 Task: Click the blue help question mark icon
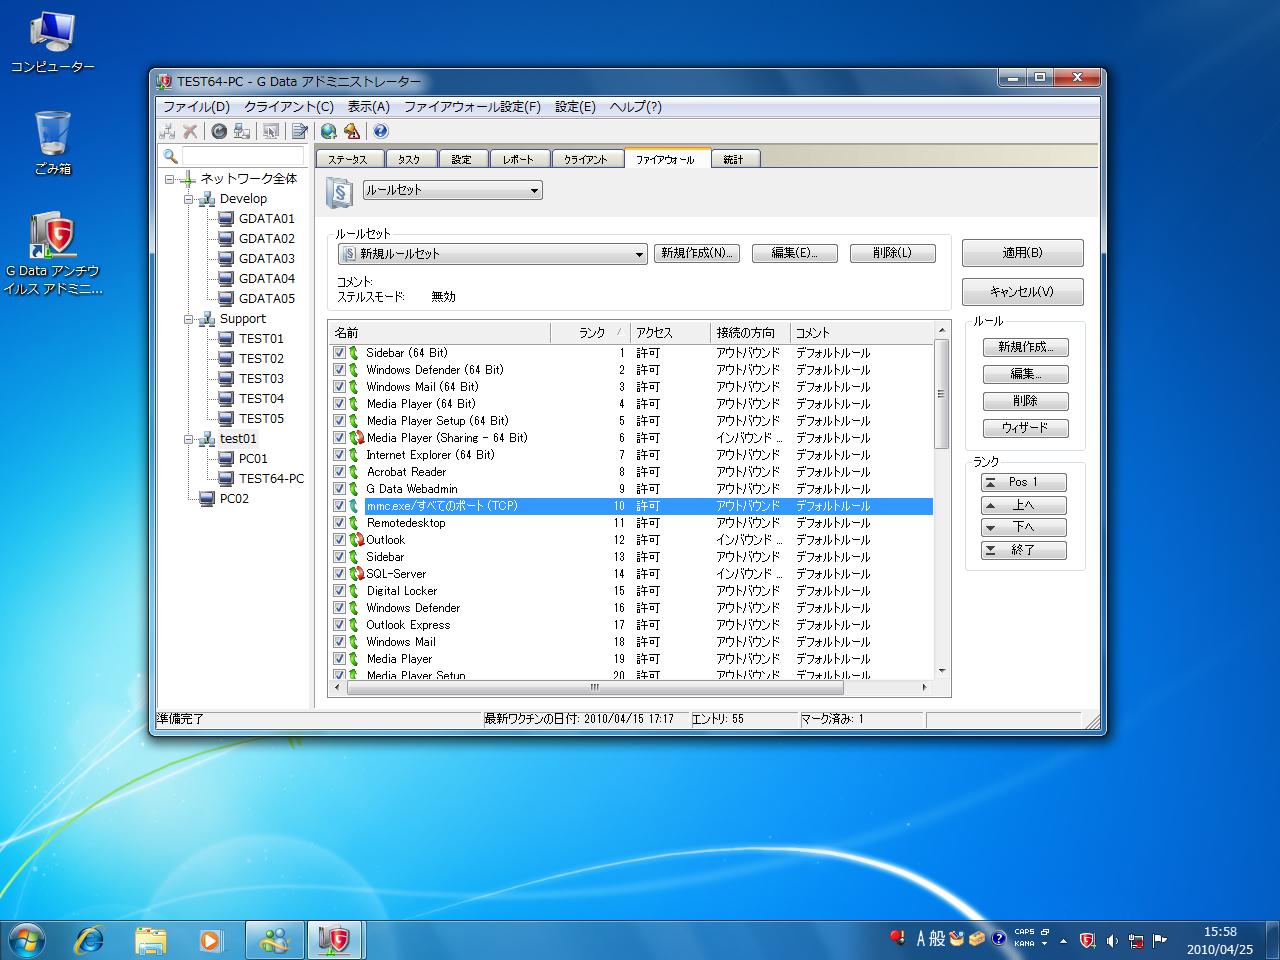click(380, 131)
